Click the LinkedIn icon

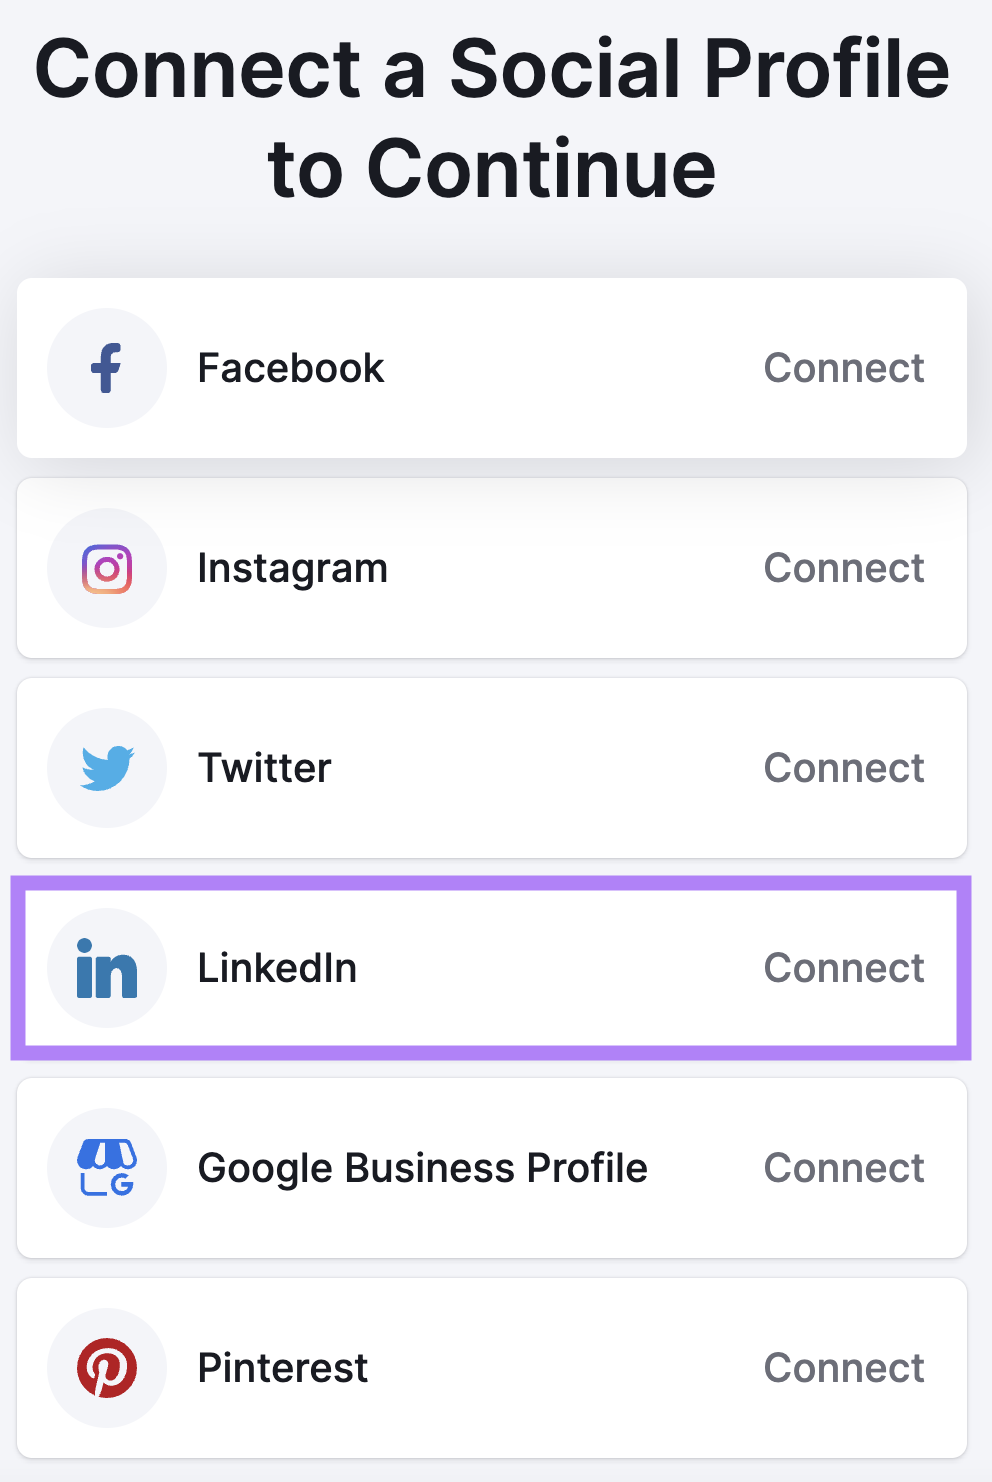click(107, 967)
